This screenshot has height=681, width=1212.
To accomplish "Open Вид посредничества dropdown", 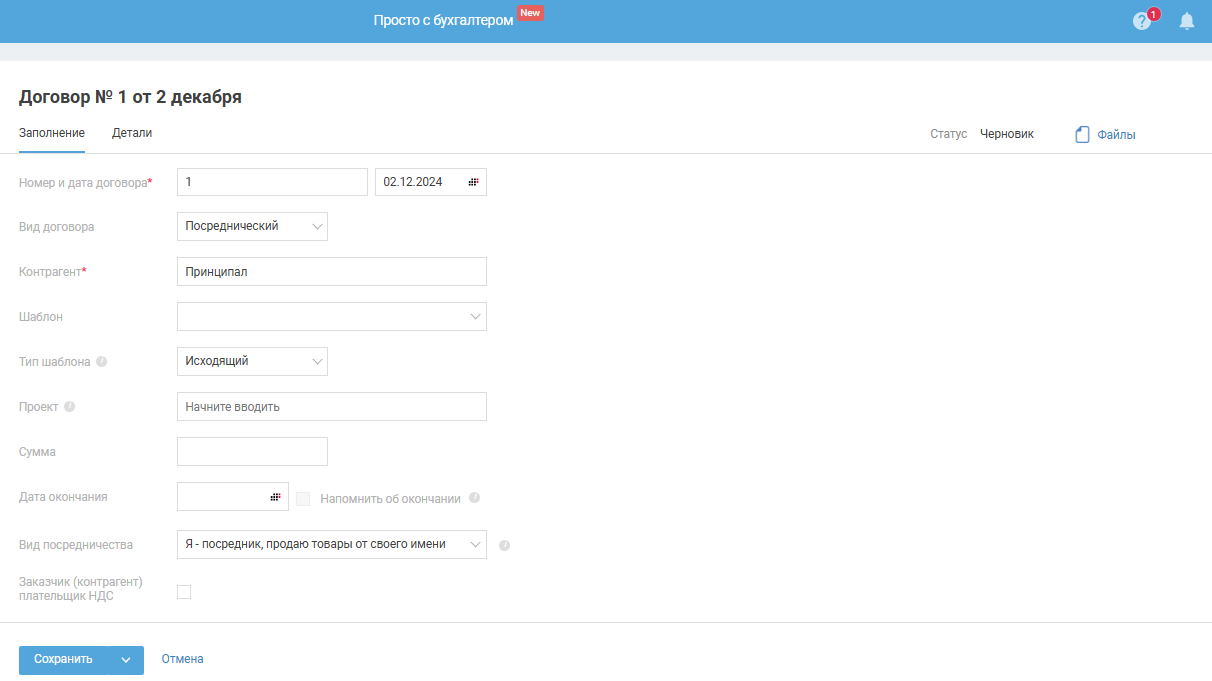I will 332,544.
